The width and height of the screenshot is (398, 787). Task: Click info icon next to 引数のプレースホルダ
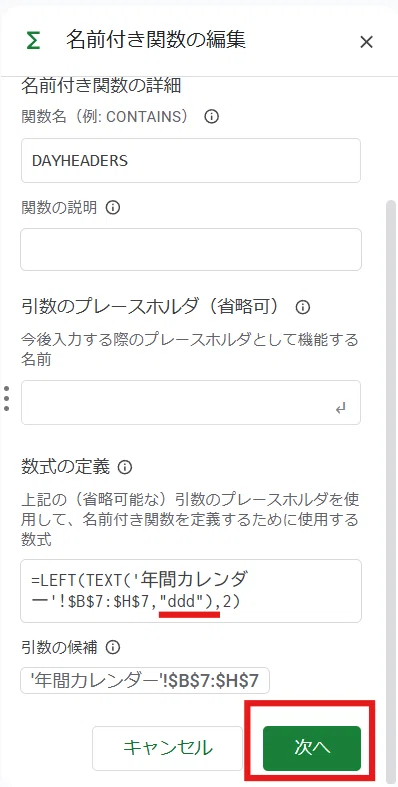click(303, 307)
